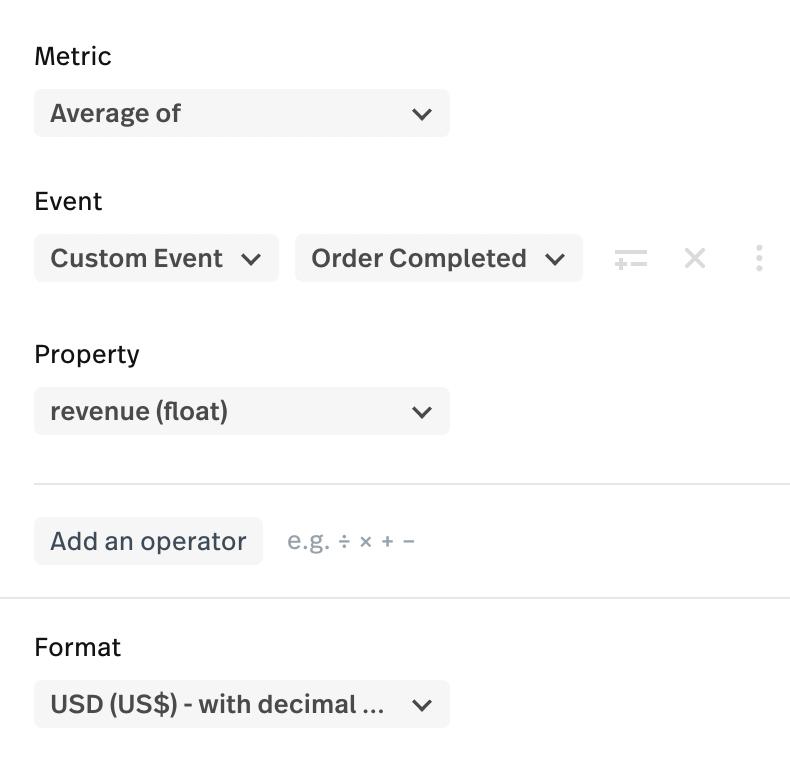The width and height of the screenshot is (790, 758).
Task: Click the chevron in the Format dropdown
Action: (x=422, y=705)
